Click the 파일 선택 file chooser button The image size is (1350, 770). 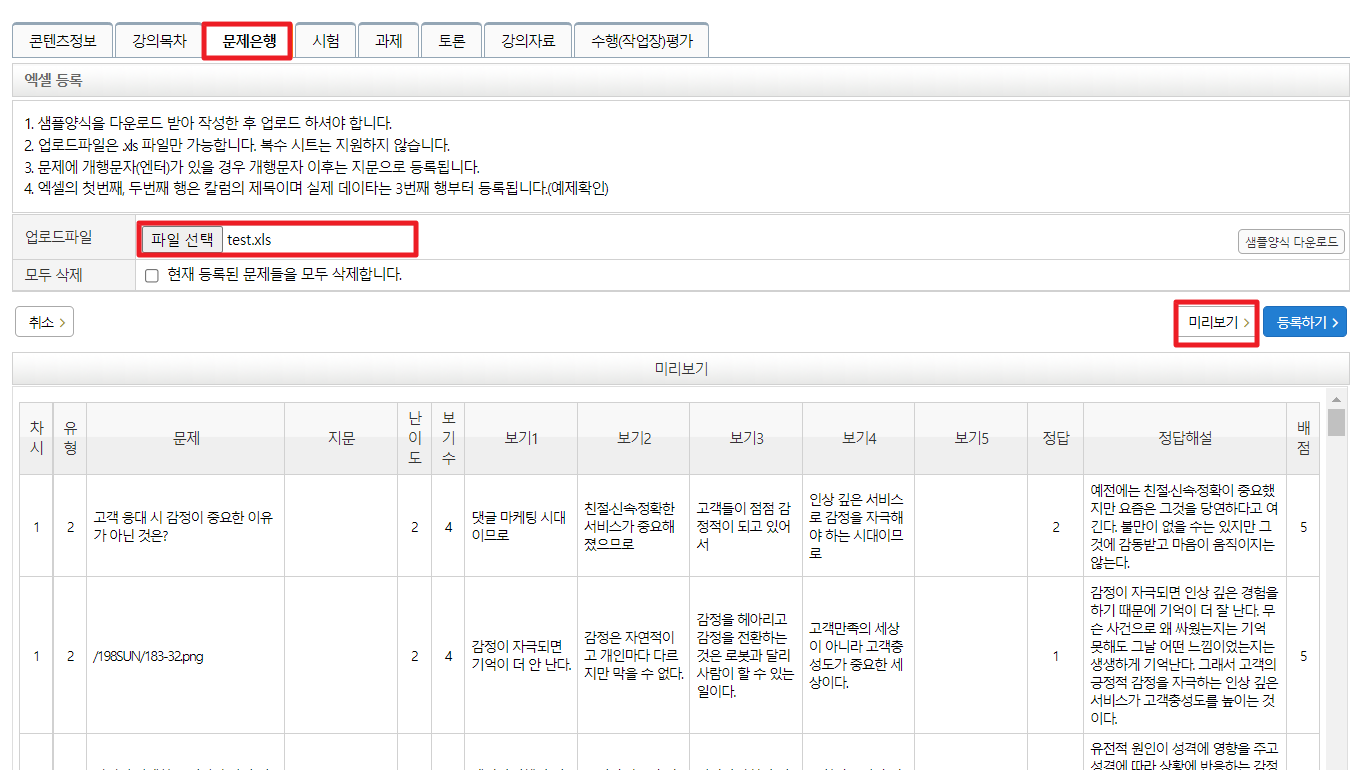point(182,239)
